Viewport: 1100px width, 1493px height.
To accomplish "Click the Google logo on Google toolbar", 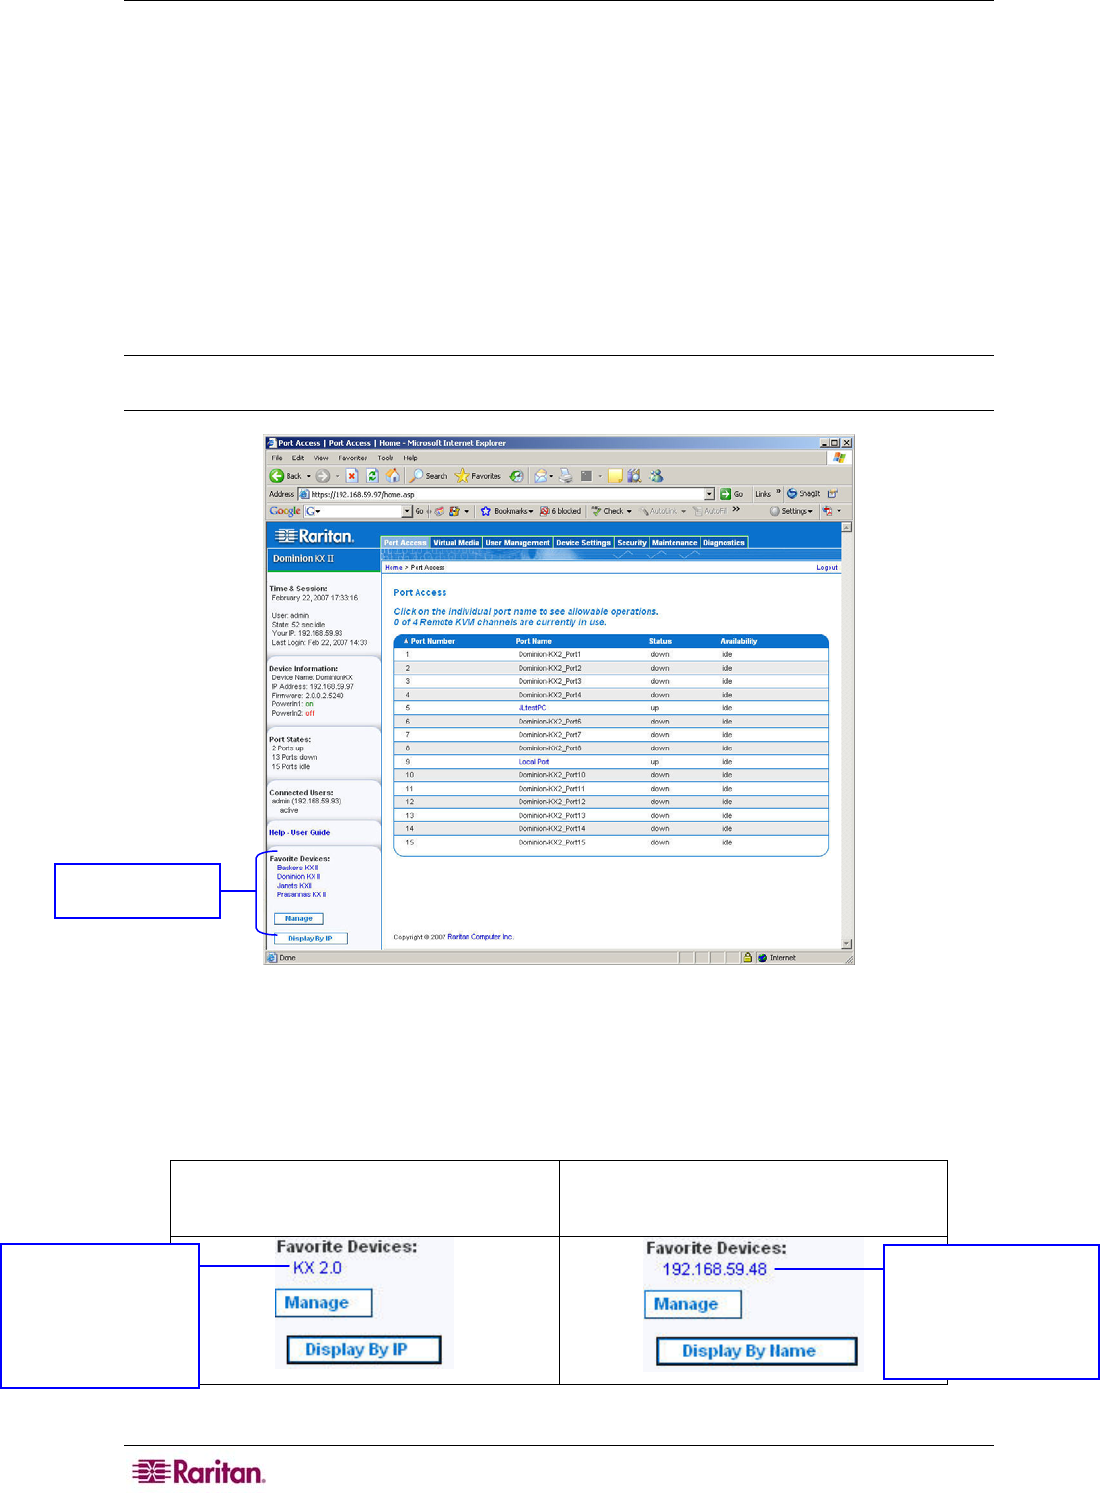I will pos(285,511).
